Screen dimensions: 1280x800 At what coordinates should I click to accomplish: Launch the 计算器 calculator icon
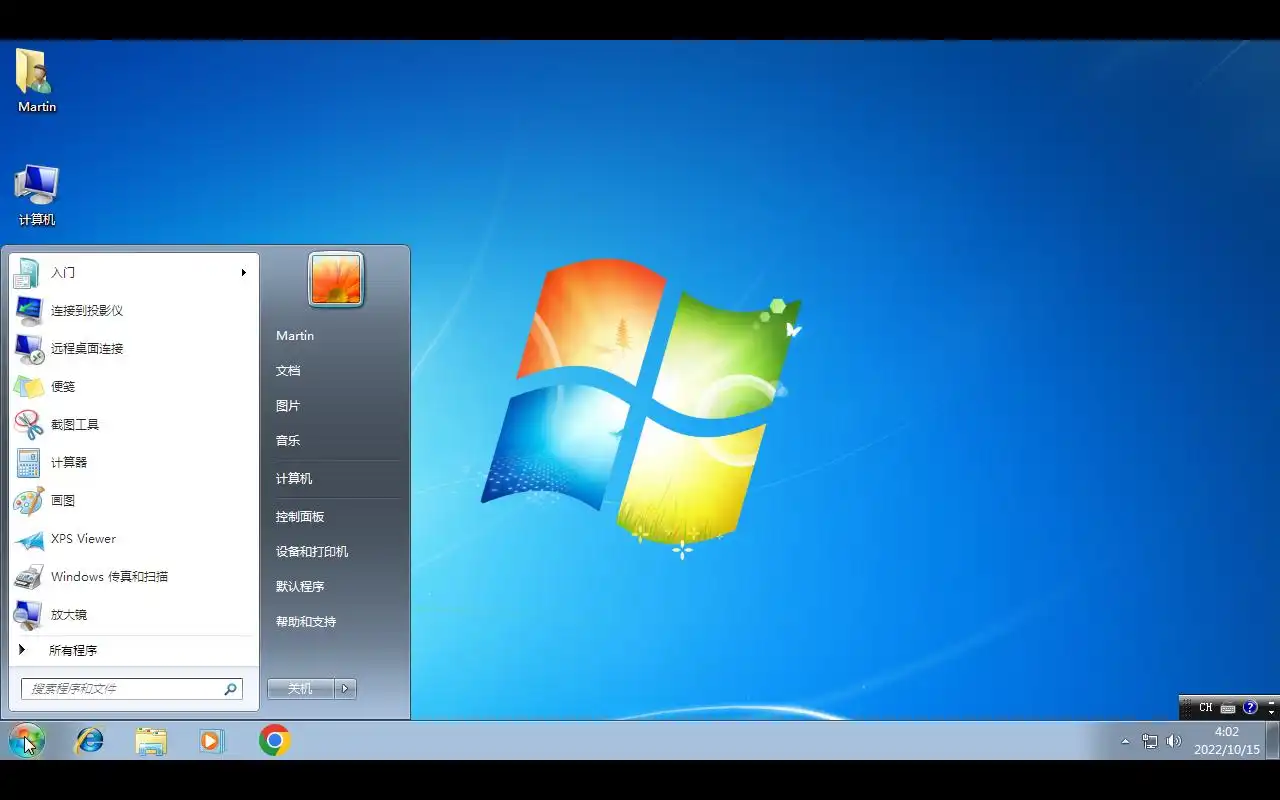(28, 462)
